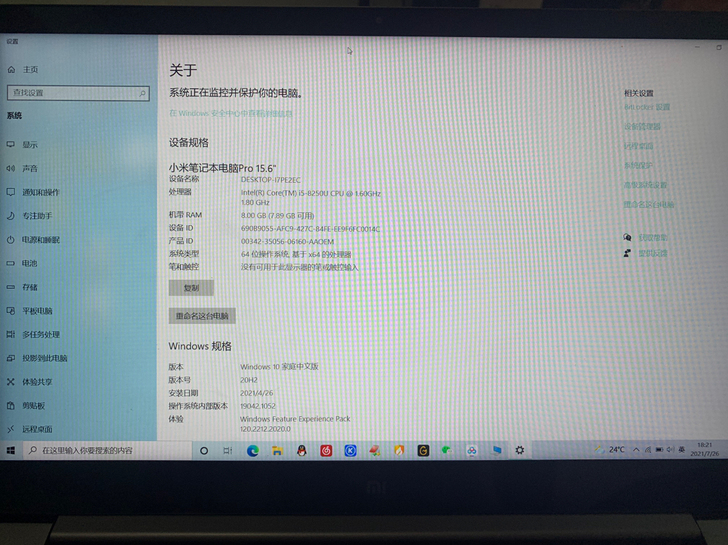This screenshot has width=728, height=545.
Task: Open NetEase Cloud Music red taskbar icon
Action: [326, 450]
